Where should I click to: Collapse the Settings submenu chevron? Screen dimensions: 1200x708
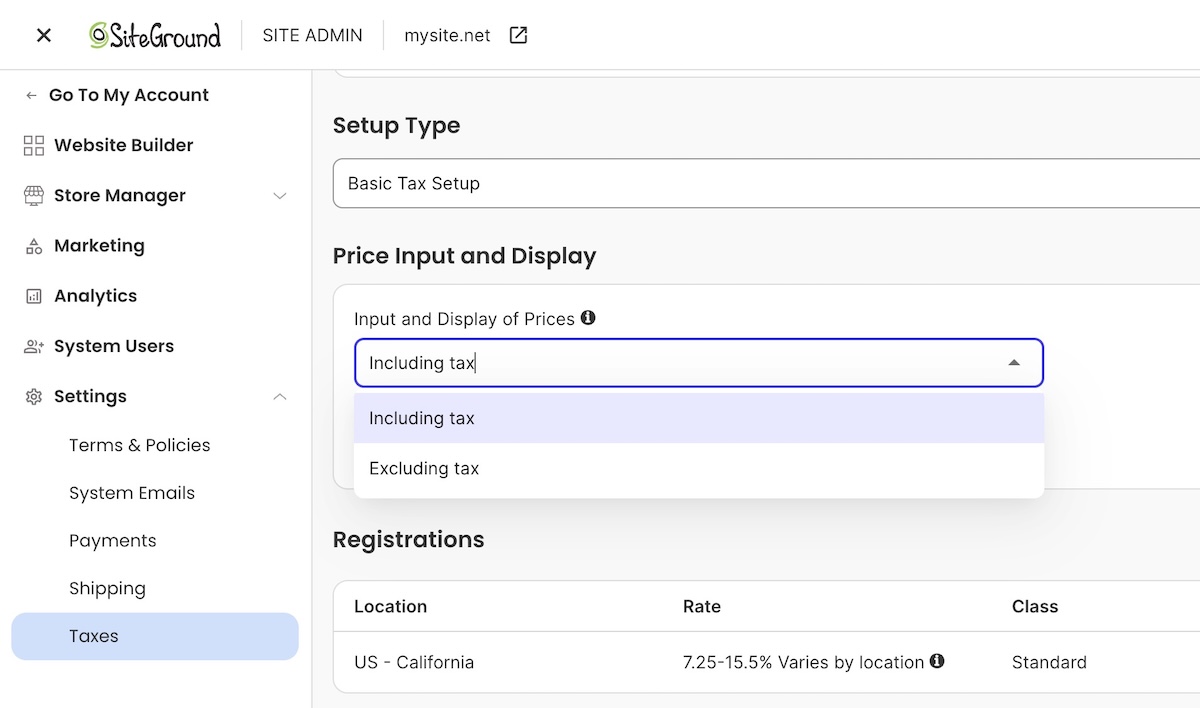[280, 396]
